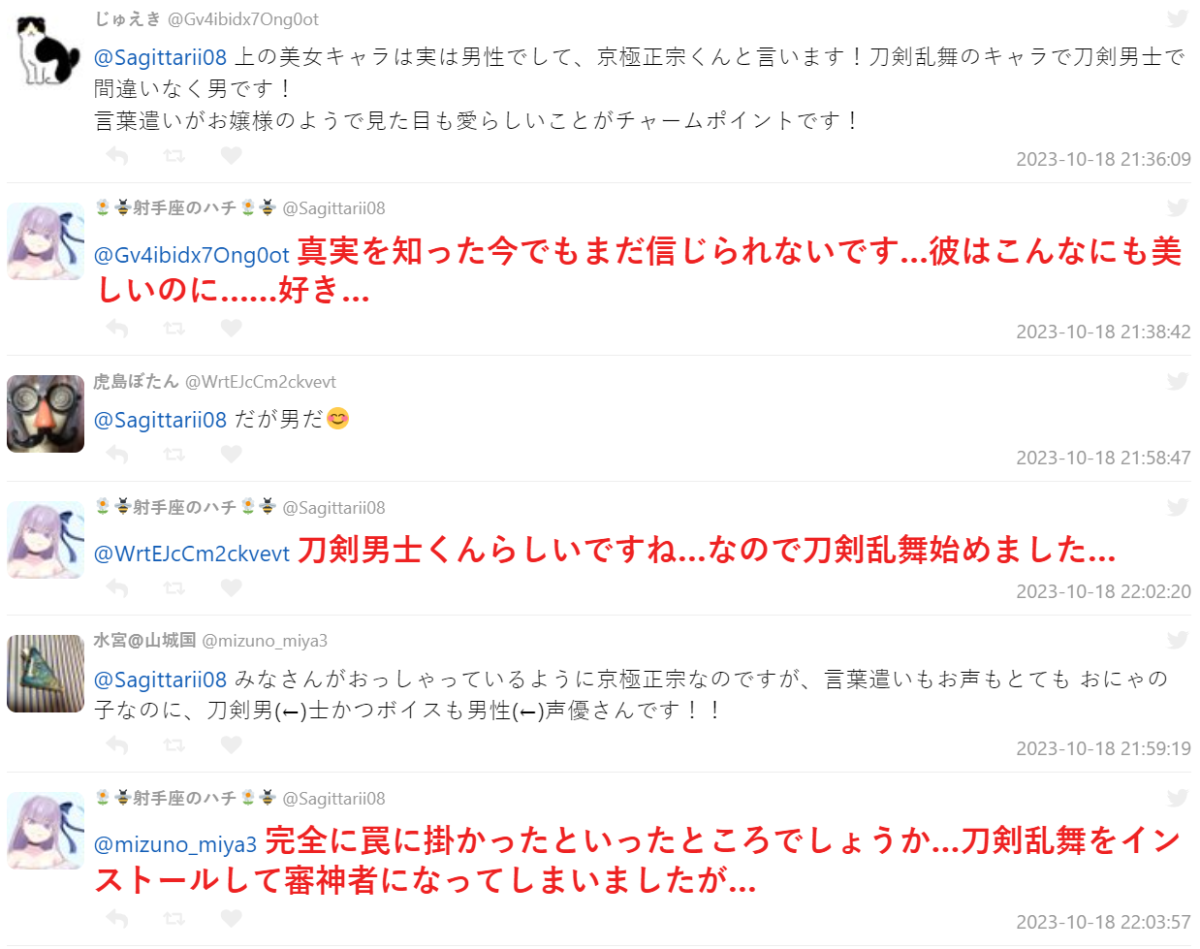Viewport: 1200px width, 949px height.
Task: Retweet the last 射手座のハチ reply
Action: [x=174, y=918]
